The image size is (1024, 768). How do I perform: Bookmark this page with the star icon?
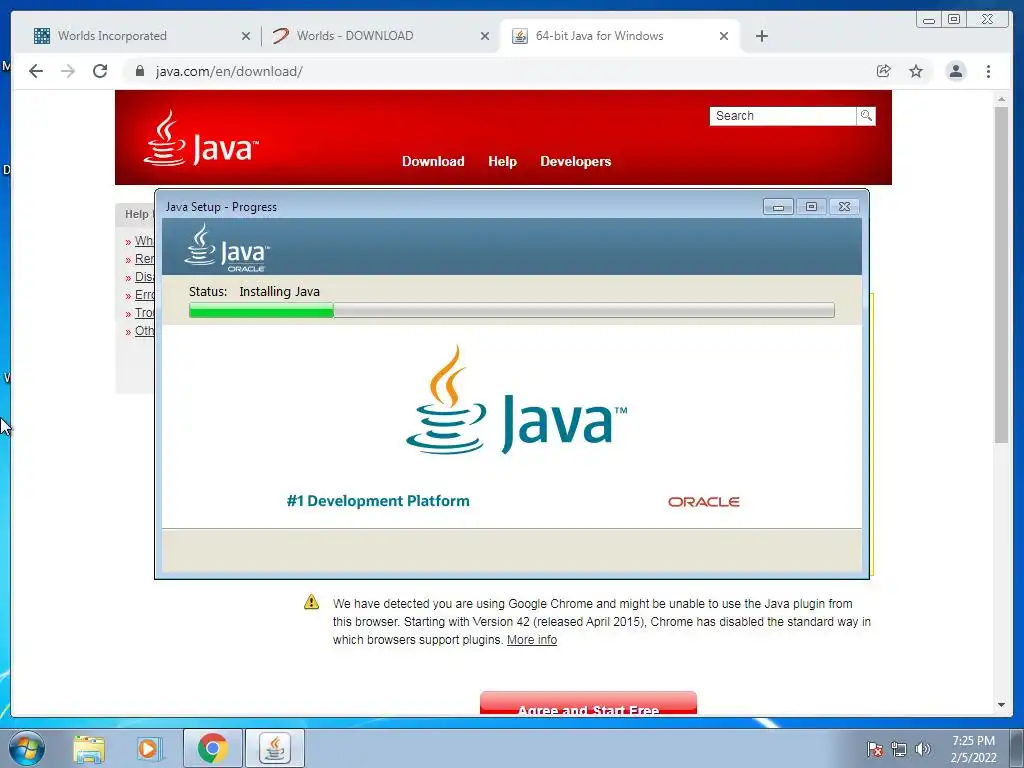(916, 71)
